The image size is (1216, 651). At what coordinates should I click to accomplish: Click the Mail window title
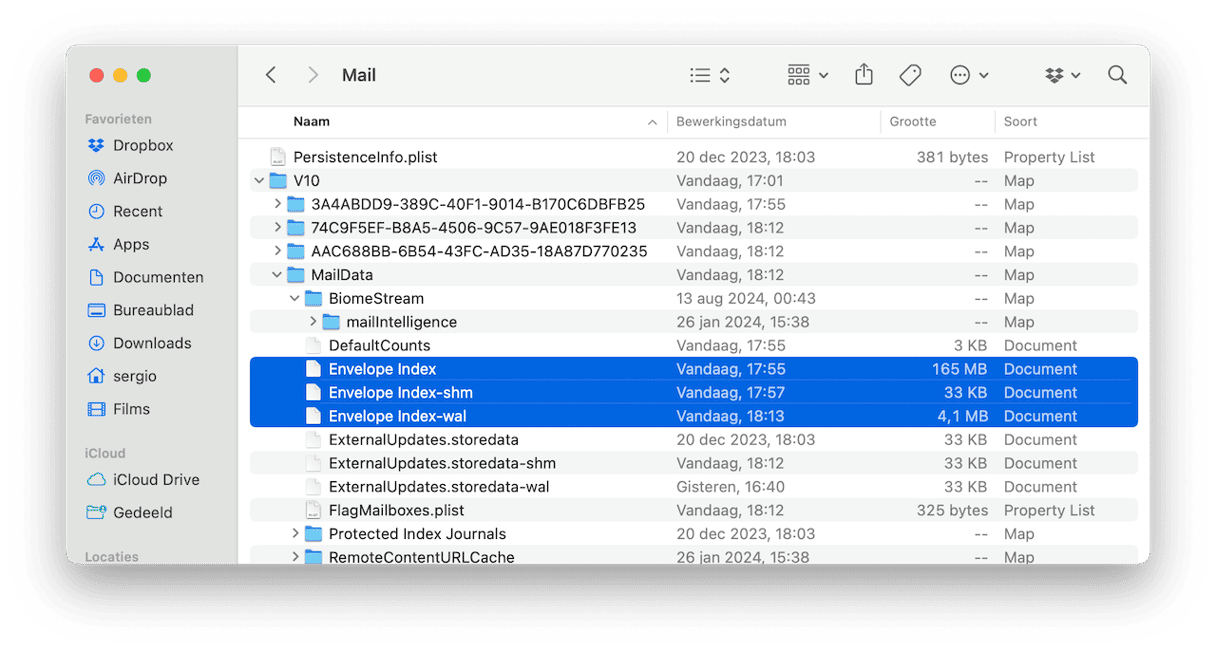(359, 75)
